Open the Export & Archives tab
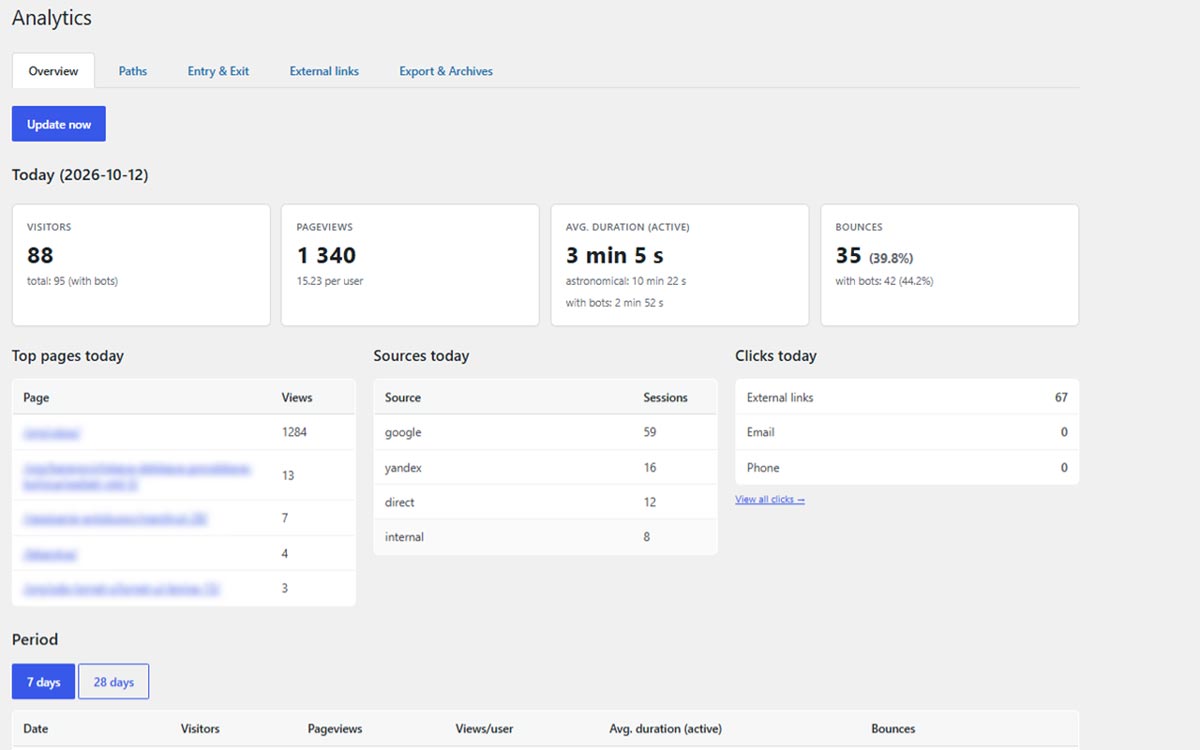Viewport: 1200px width, 750px height. (x=446, y=71)
